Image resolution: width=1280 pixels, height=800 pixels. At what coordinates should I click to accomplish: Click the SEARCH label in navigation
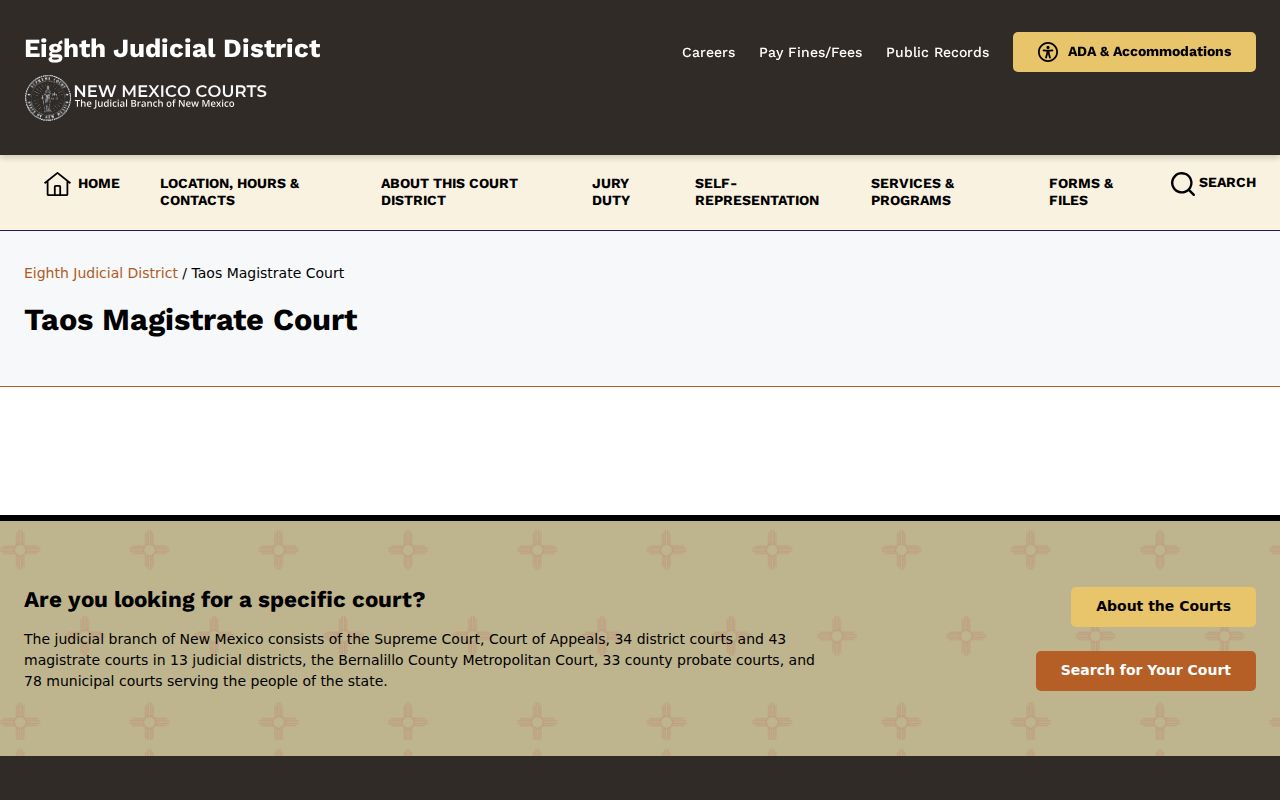click(x=1227, y=182)
